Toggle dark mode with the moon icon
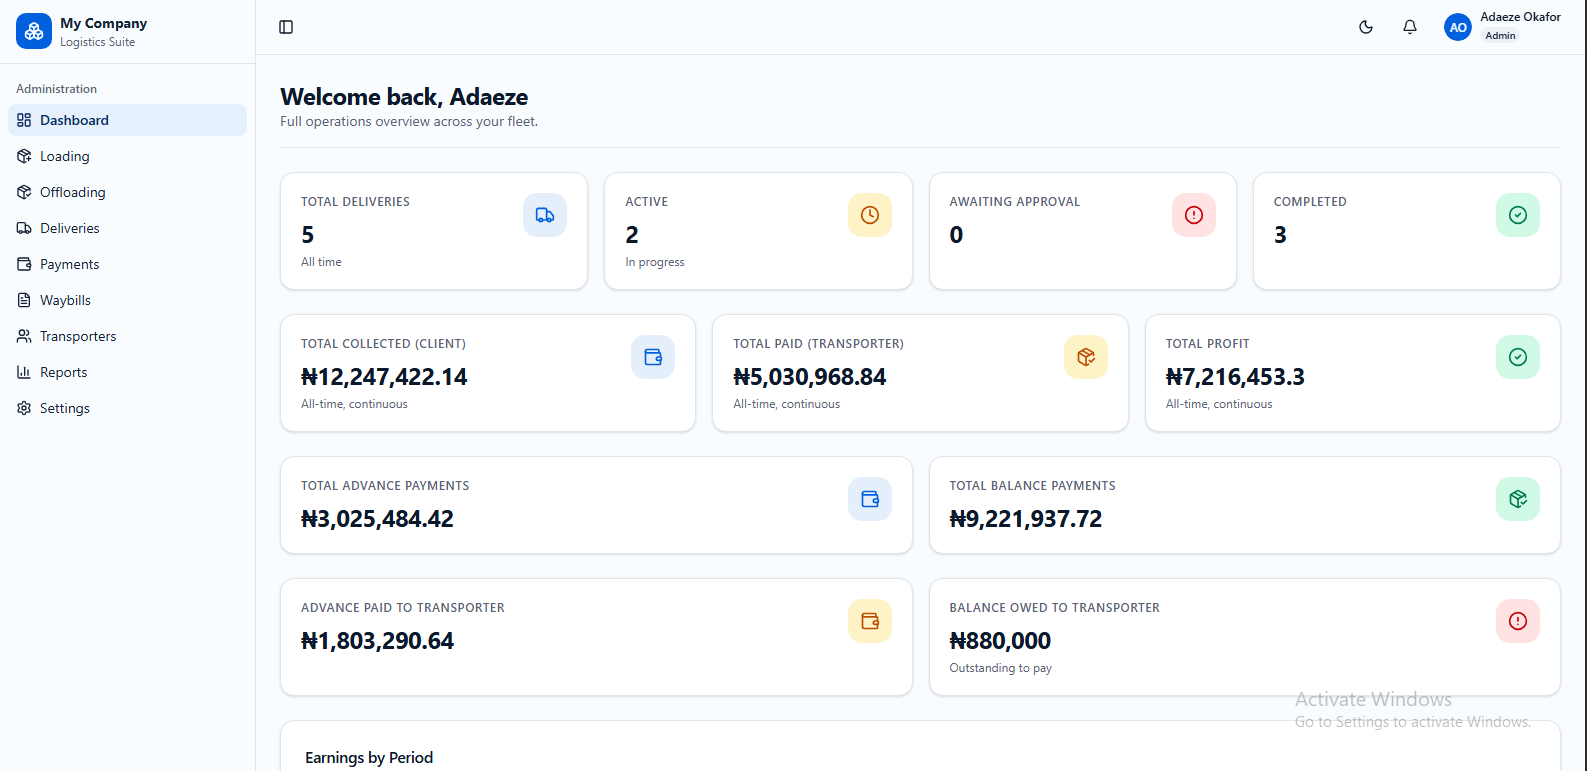 click(1366, 27)
